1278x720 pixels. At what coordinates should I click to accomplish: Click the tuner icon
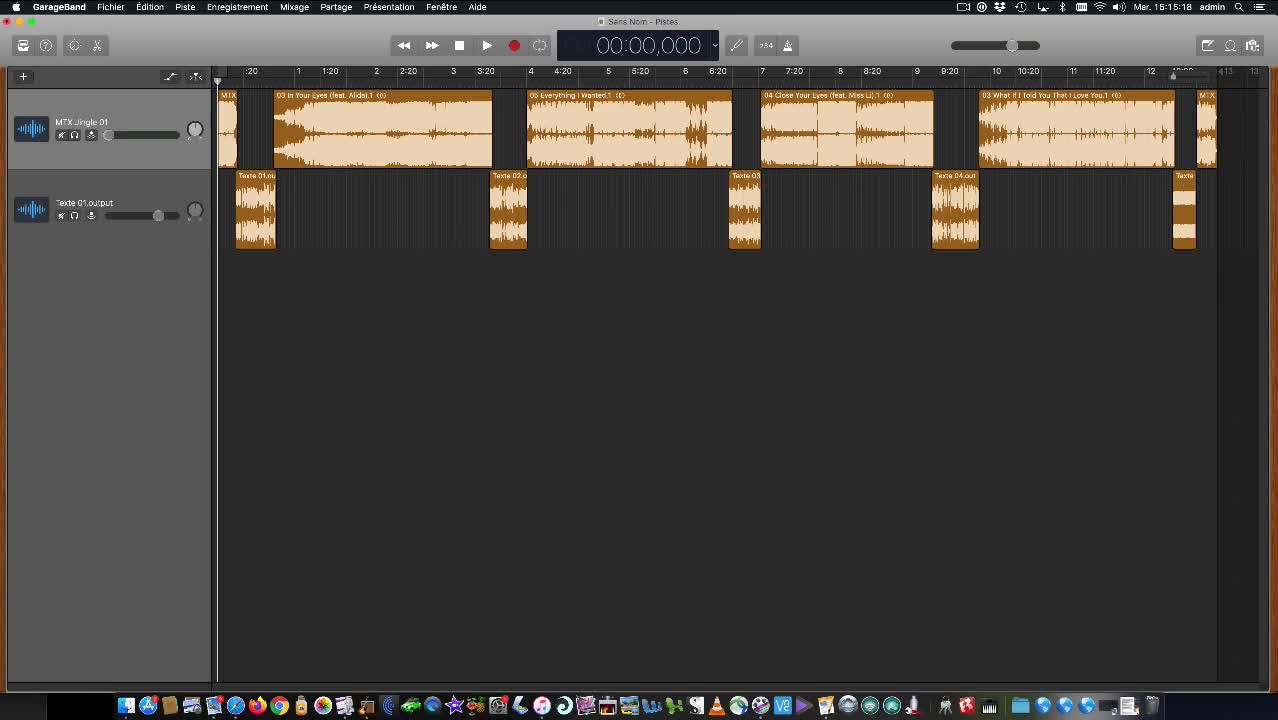tap(737, 45)
